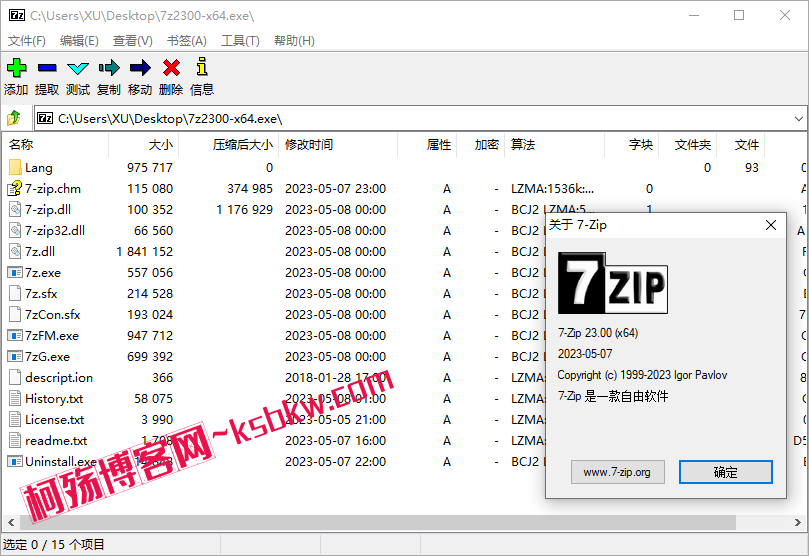
Task: Click the green Add (添加) toolbar icon
Action: pyautogui.click(x=17, y=68)
